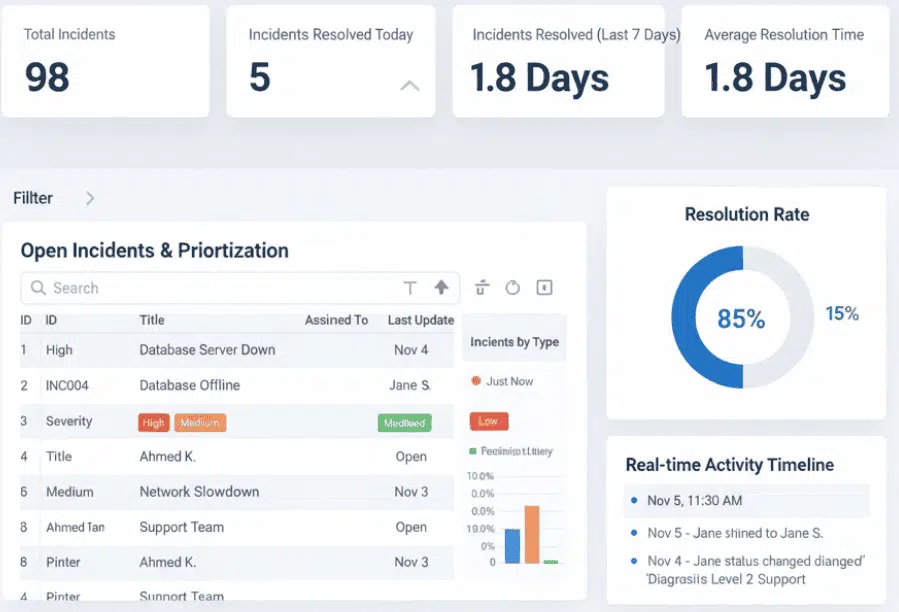The image size is (899, 612).
Task: Collapse the Incidents Resolved Today card
Action: [x=410, y=87]
